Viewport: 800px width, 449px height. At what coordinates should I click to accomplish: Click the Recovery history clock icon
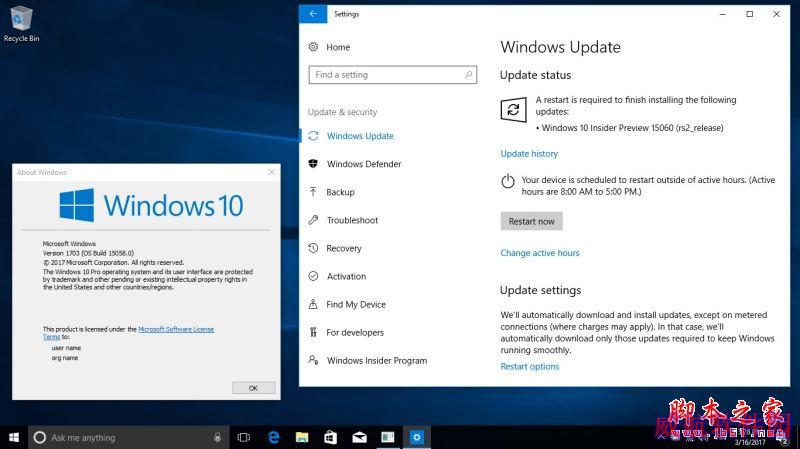[313, 248]
